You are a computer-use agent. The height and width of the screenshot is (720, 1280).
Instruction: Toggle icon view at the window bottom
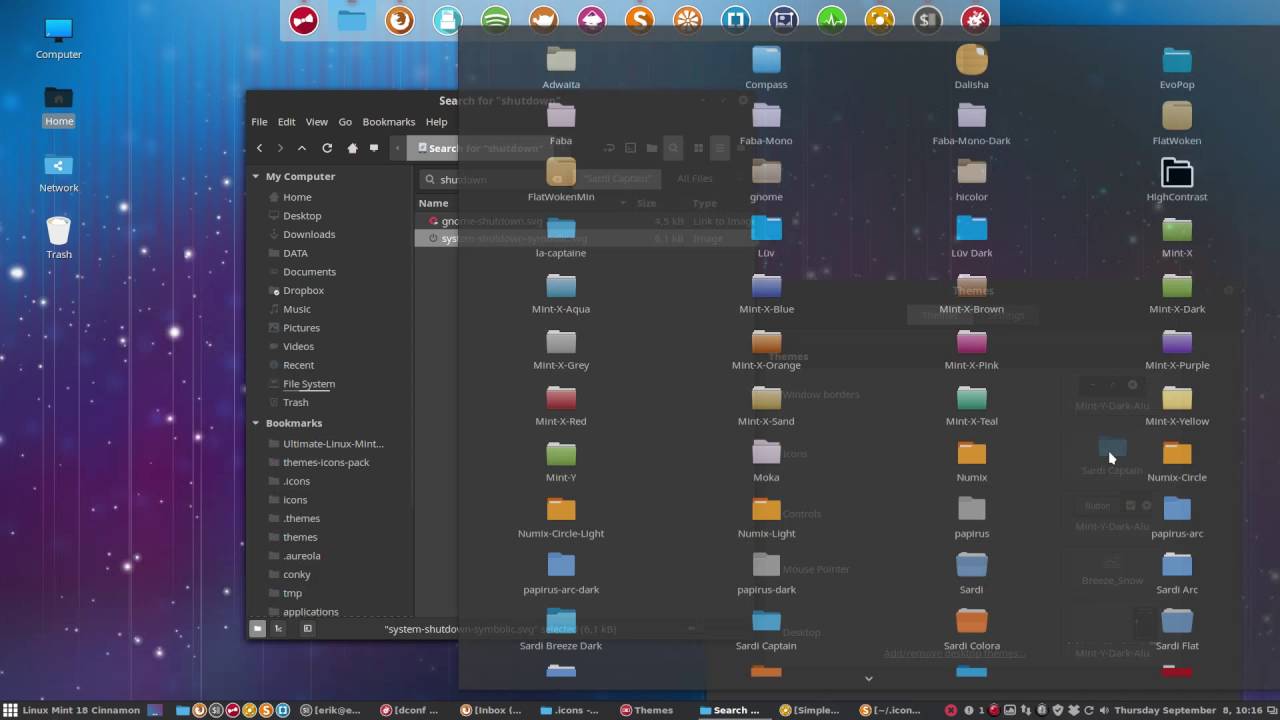click(x=258, y=628)
